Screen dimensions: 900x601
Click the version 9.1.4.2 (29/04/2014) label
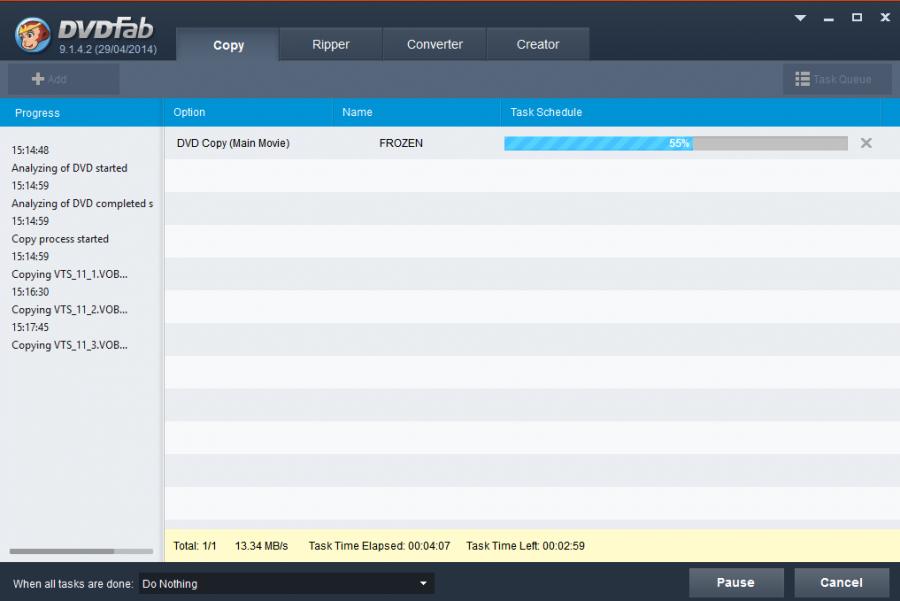(x=107, y=49)
